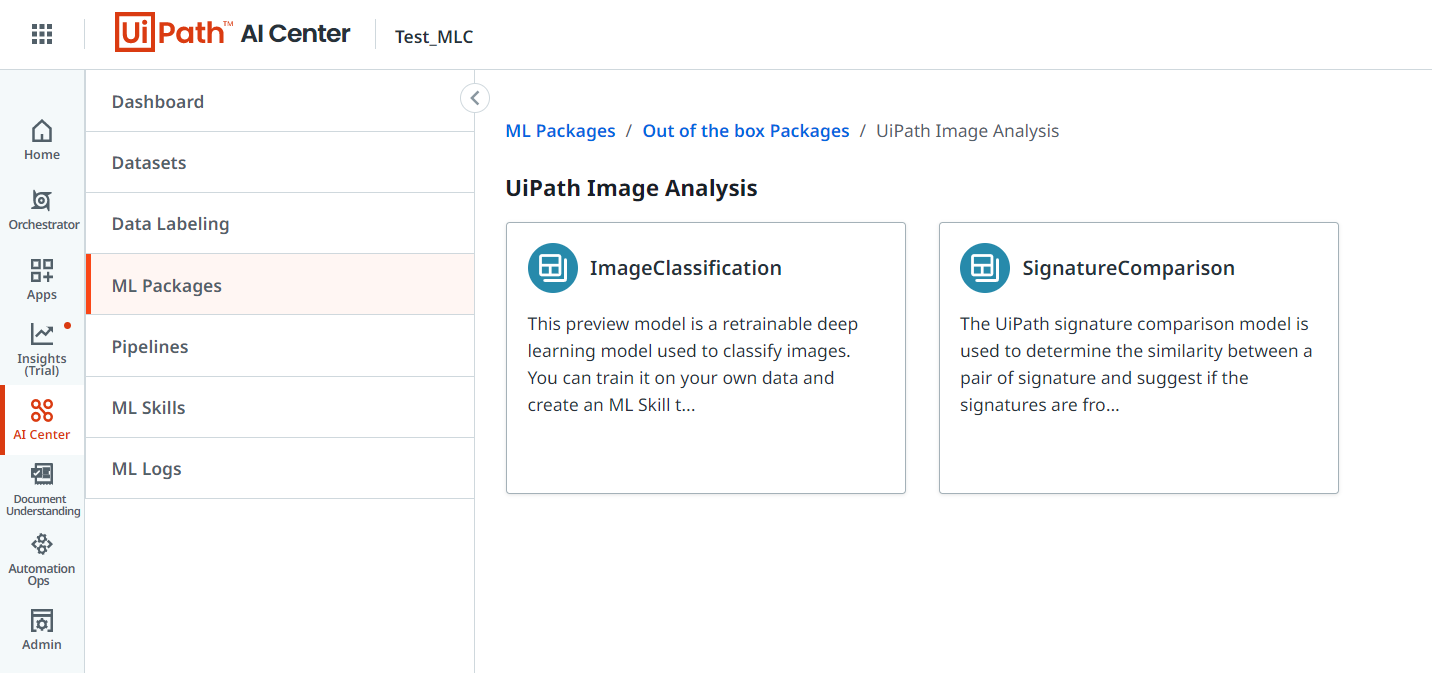Go to Data Labeling page

(170, 224)
